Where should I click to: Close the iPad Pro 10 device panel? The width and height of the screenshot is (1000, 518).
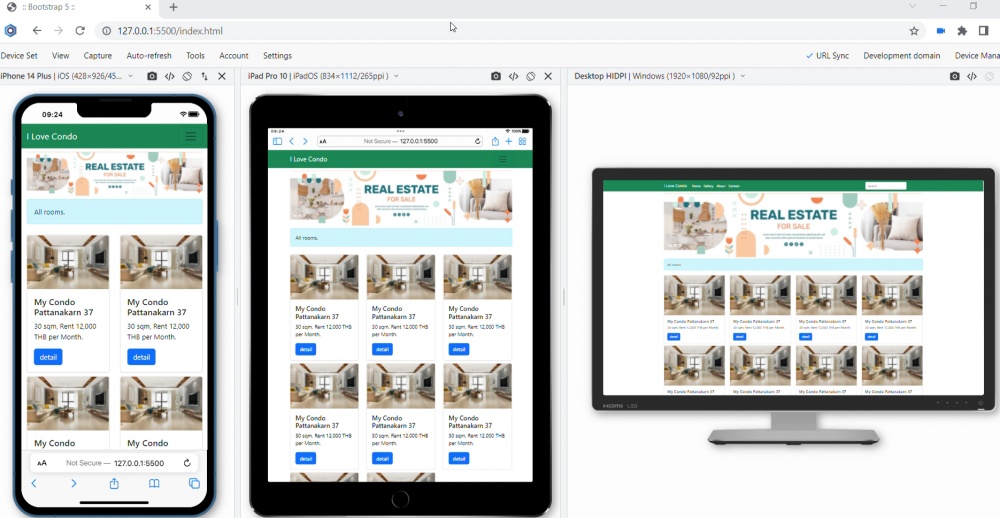tap(548, 76)
